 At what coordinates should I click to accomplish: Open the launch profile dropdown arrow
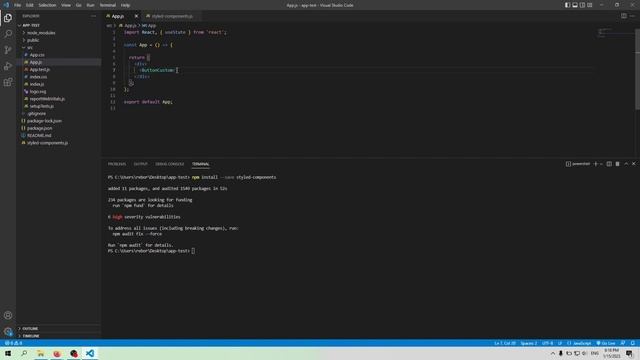[601, 164]
